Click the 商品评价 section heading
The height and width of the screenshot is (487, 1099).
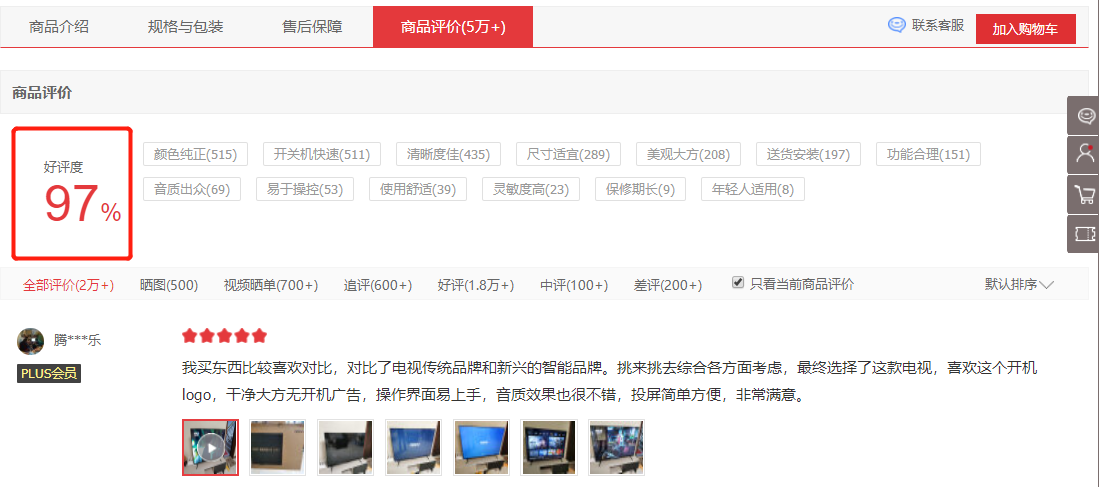(42, 92)
